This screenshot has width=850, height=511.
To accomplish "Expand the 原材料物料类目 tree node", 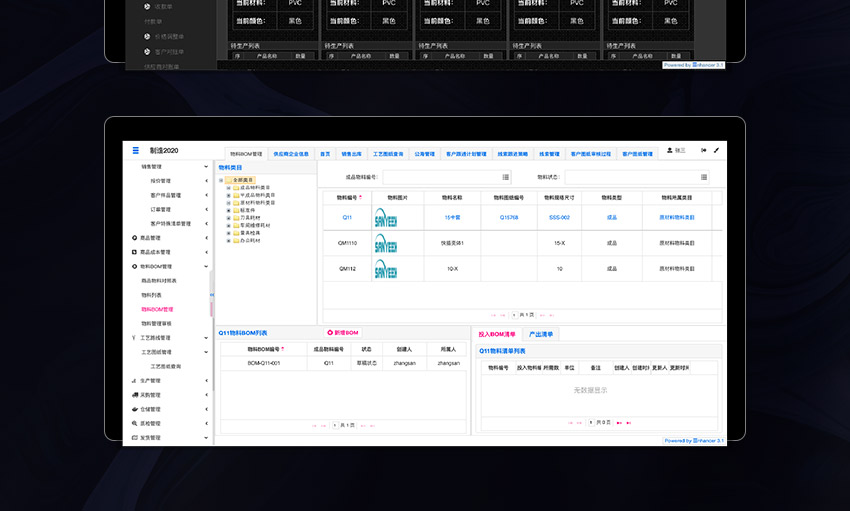I will (x=229, y=203).
